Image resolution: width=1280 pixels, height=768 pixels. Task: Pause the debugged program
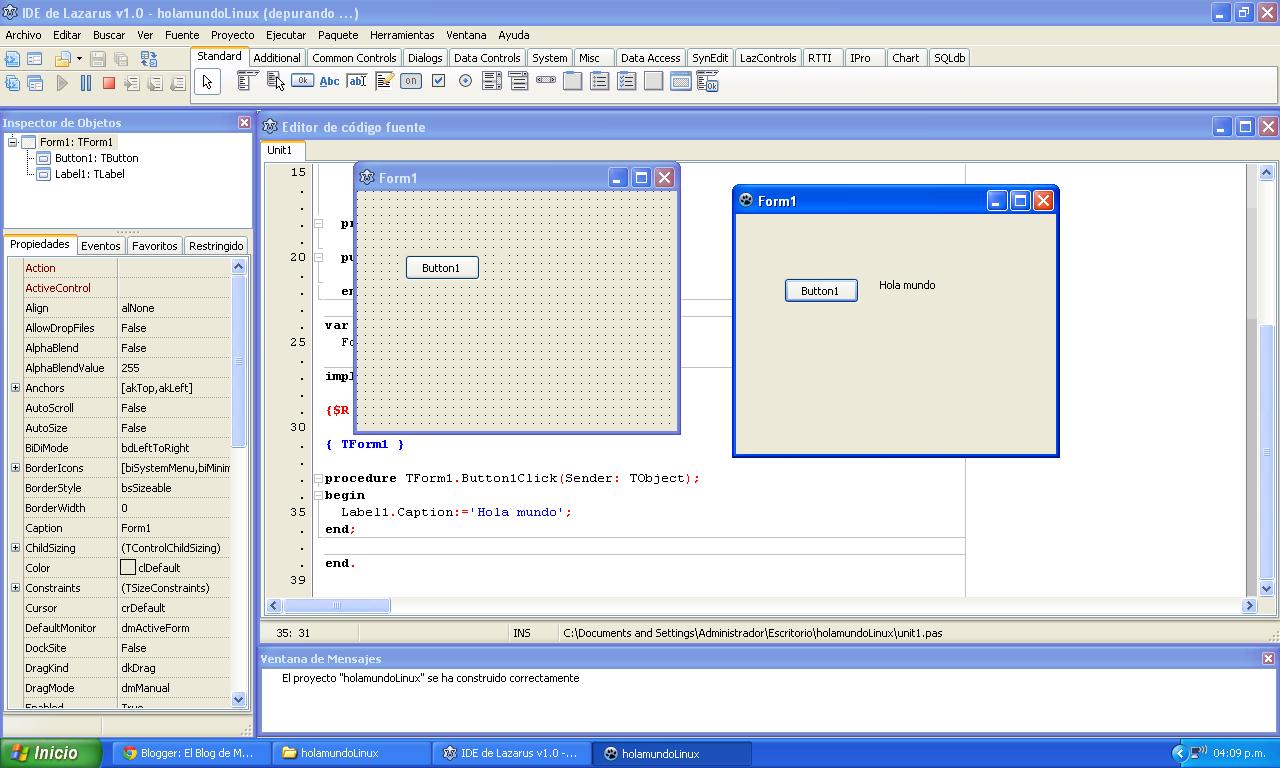[x=86, y=84]
